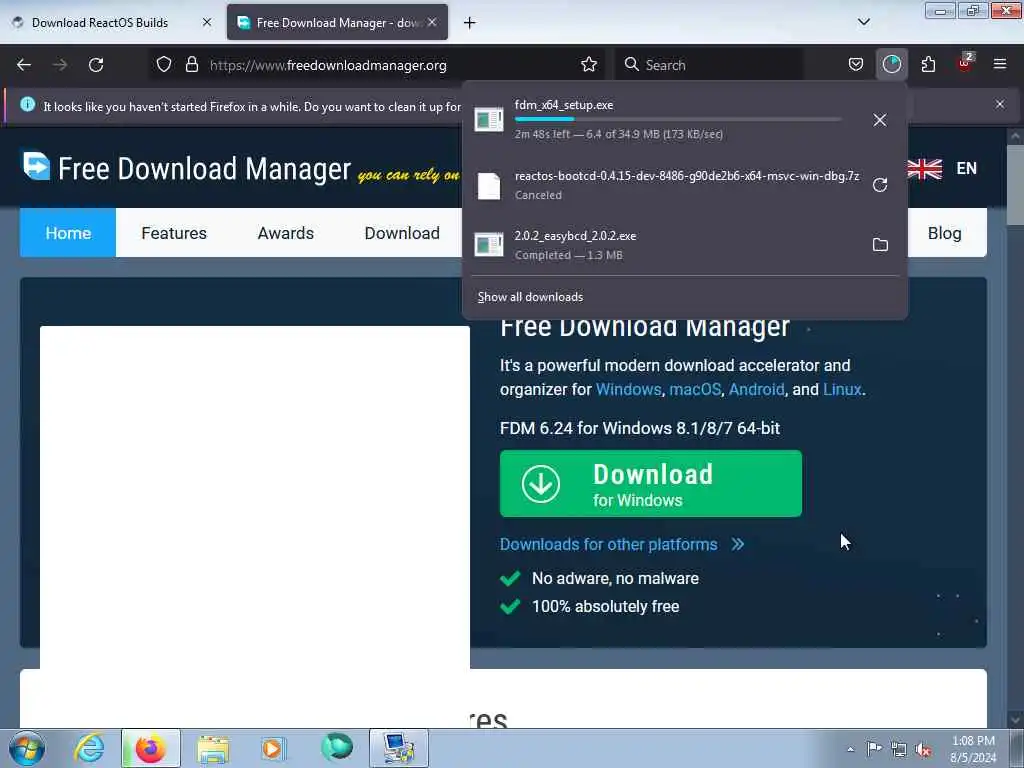Open Action Center flag tray icon
Image resolution: width=1024 pixels, height=768 pixels.
[x=874, y=749]
